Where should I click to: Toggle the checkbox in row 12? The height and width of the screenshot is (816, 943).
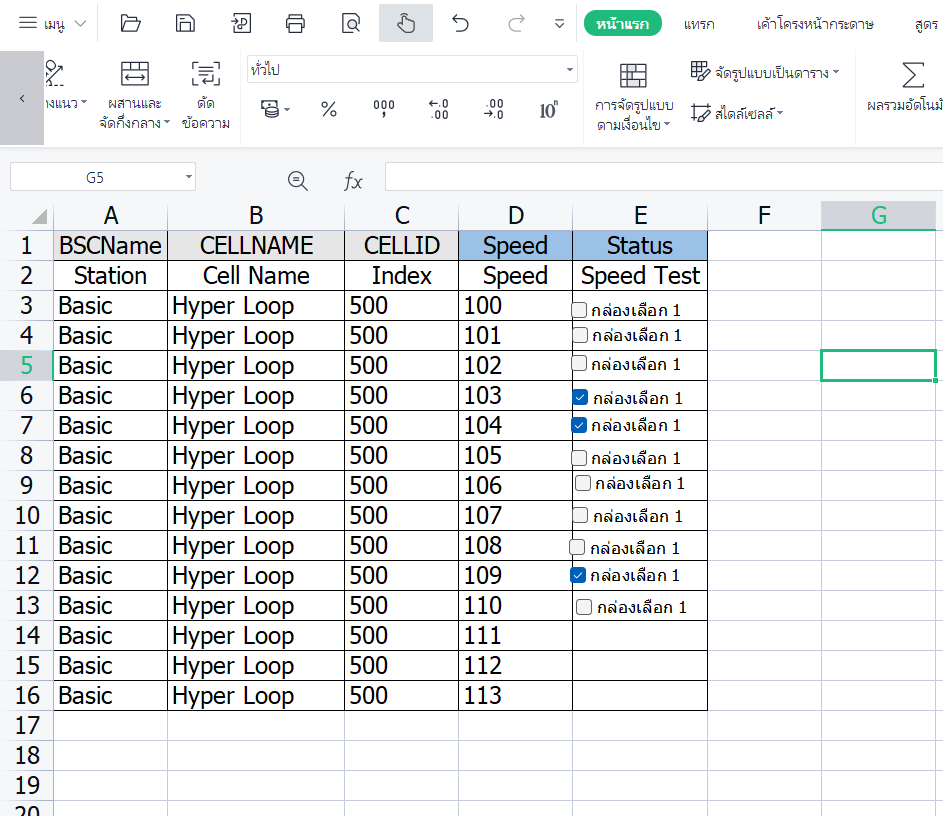click(x=577, y=574)
